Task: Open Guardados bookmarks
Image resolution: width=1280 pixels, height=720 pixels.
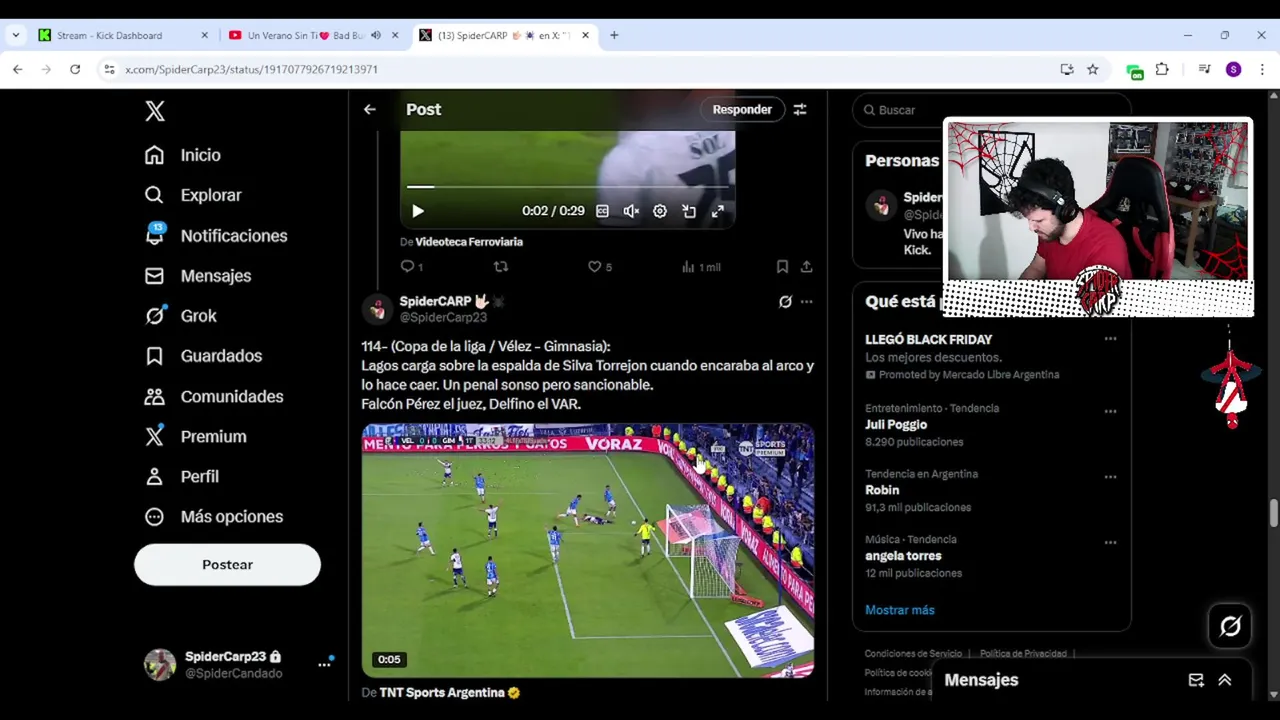Action: tap(203, 356)
